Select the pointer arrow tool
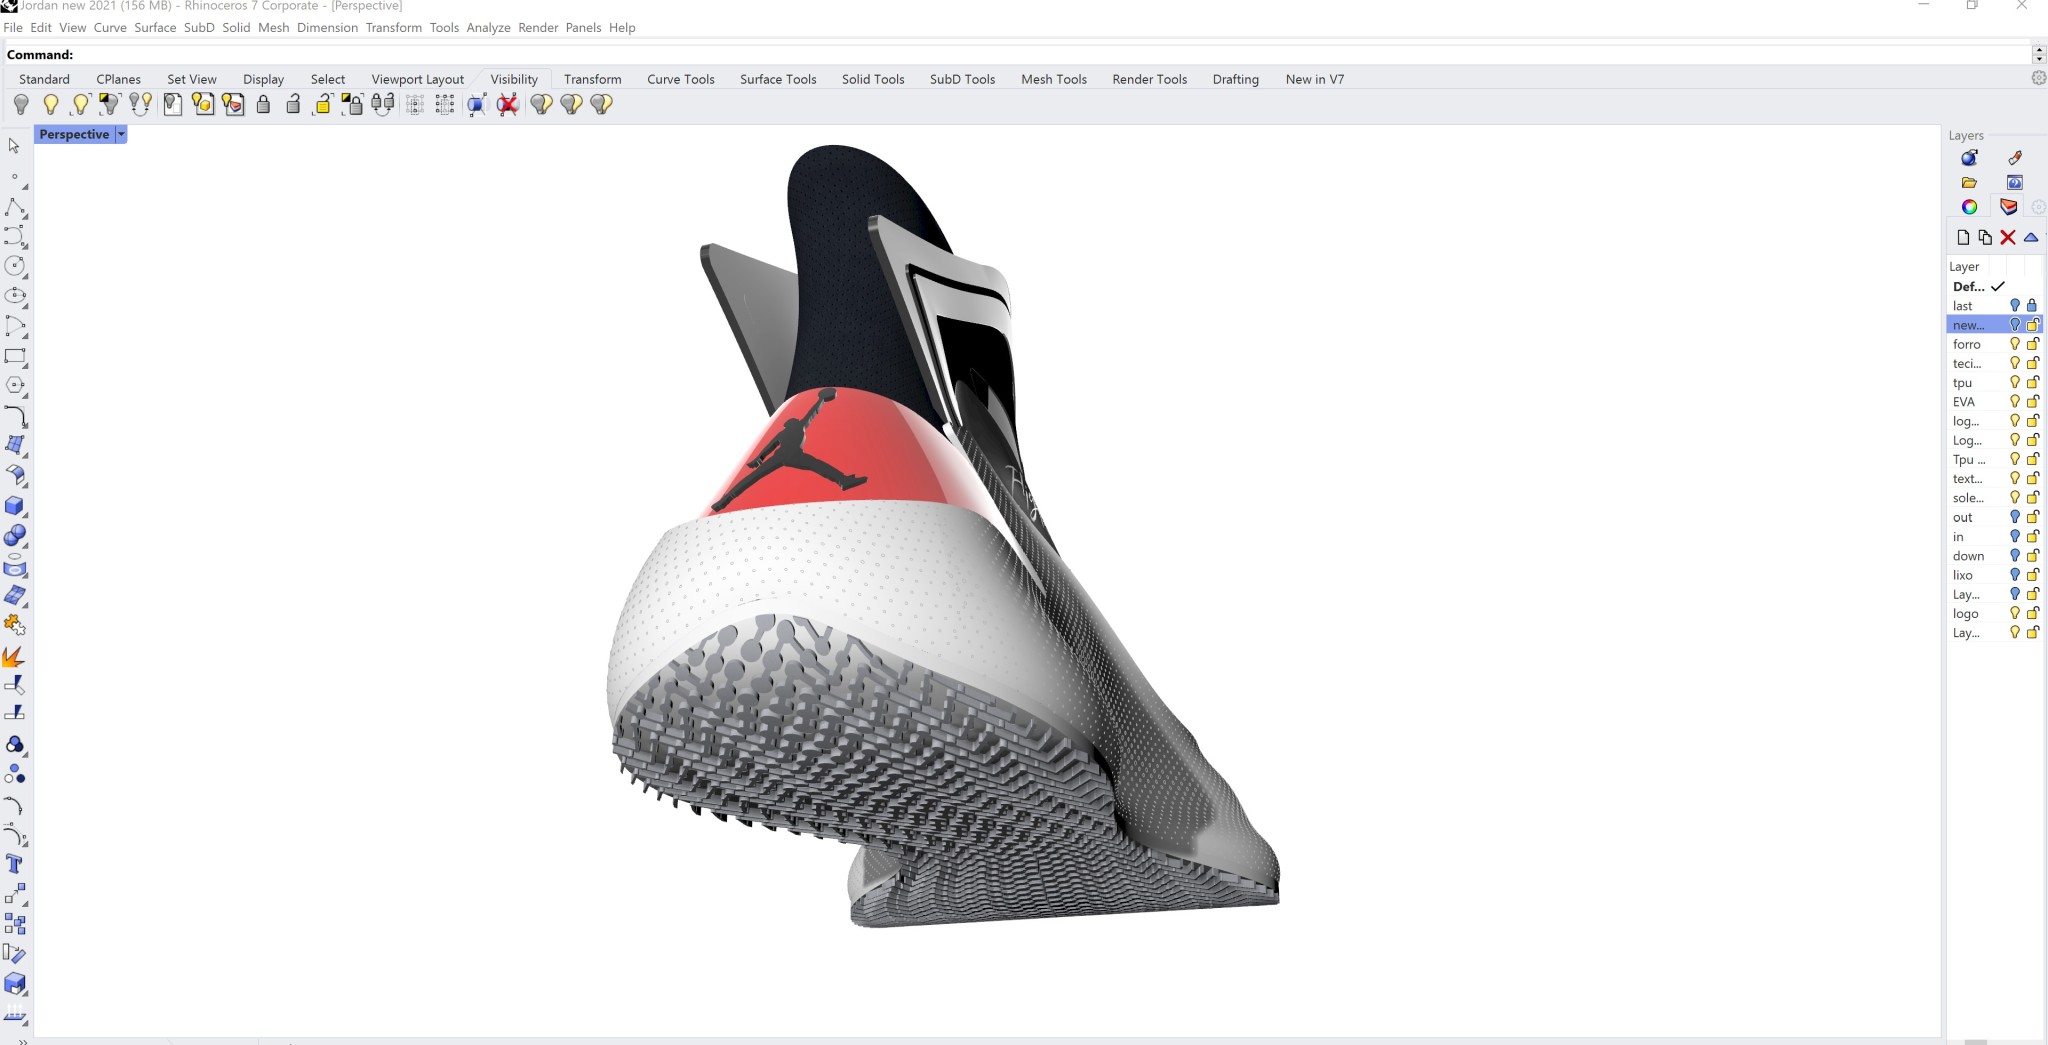 pyautogui.click(x=14, y=146)
